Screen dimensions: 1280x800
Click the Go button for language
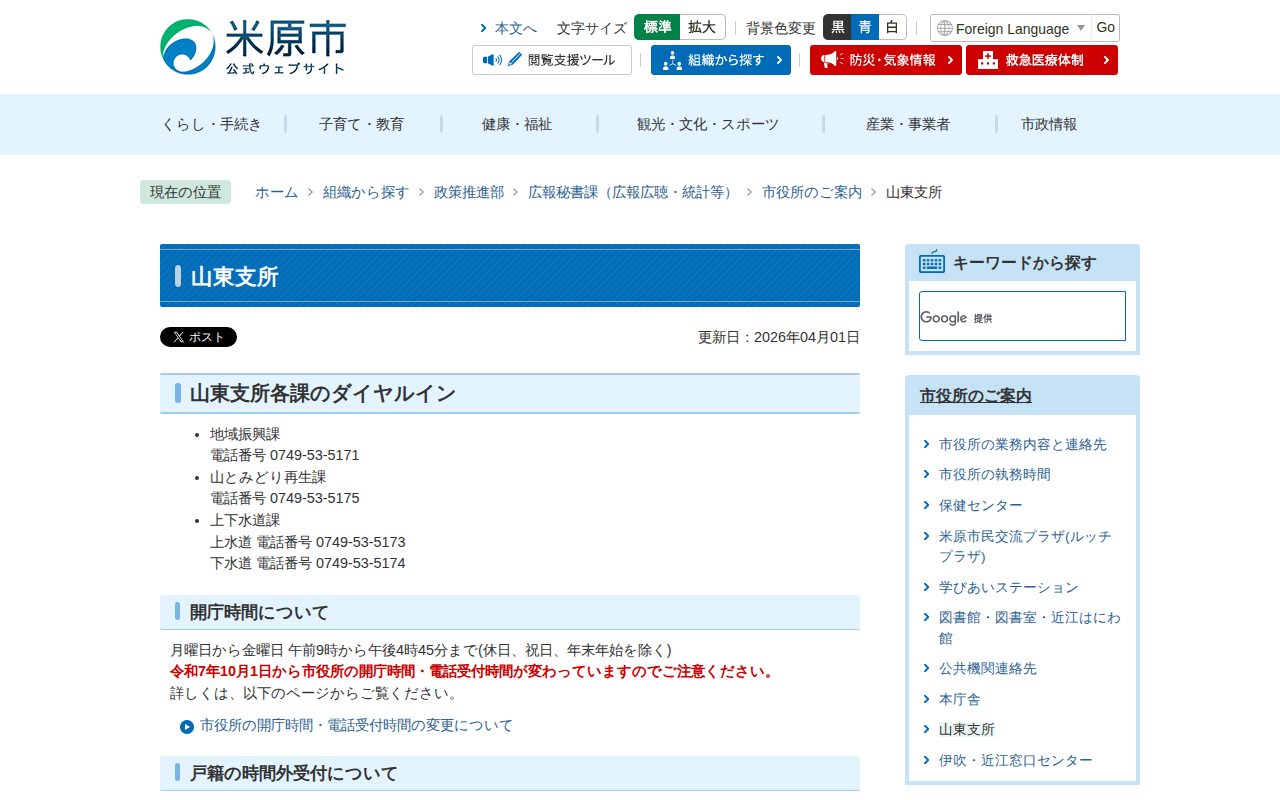point(1105,28)
